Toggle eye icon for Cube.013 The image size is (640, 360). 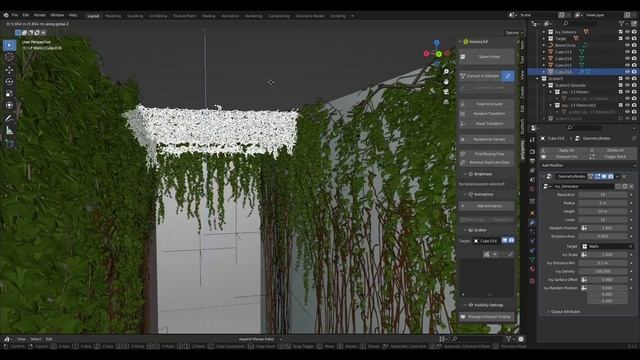(x=627, y=52)
